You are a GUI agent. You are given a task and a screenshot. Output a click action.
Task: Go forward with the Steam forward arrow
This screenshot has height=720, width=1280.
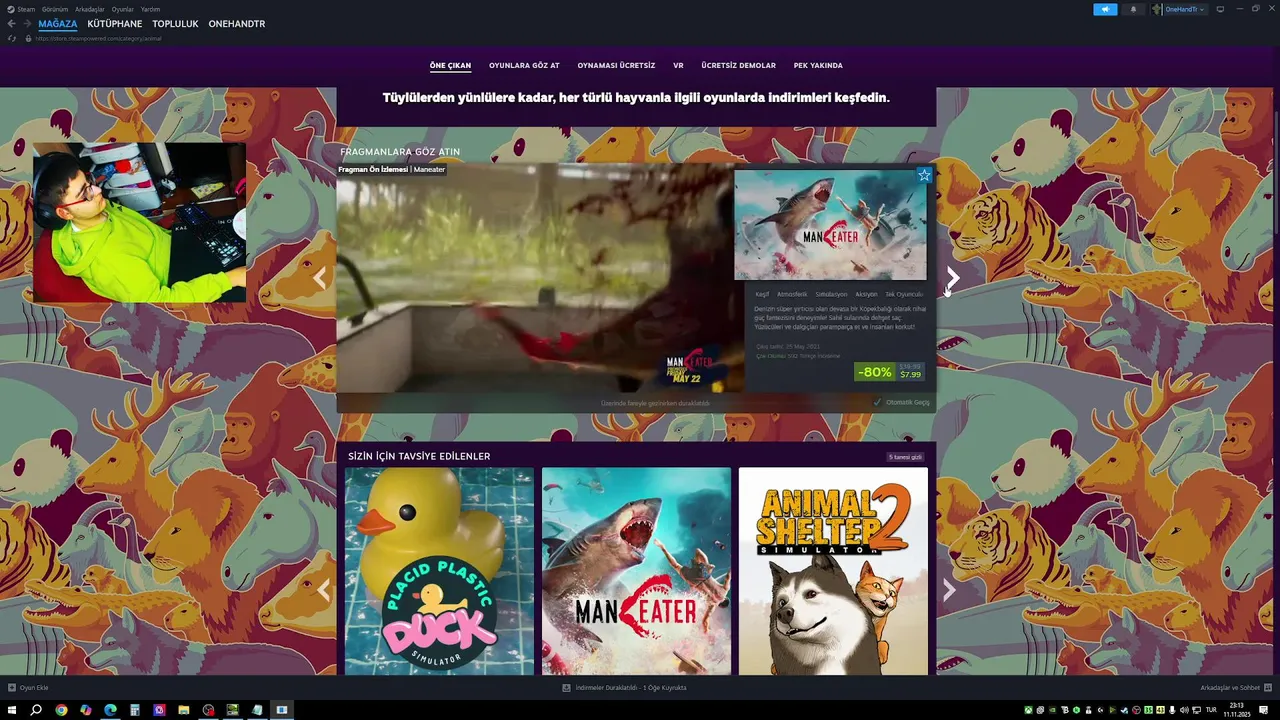[x=27, y=24]
